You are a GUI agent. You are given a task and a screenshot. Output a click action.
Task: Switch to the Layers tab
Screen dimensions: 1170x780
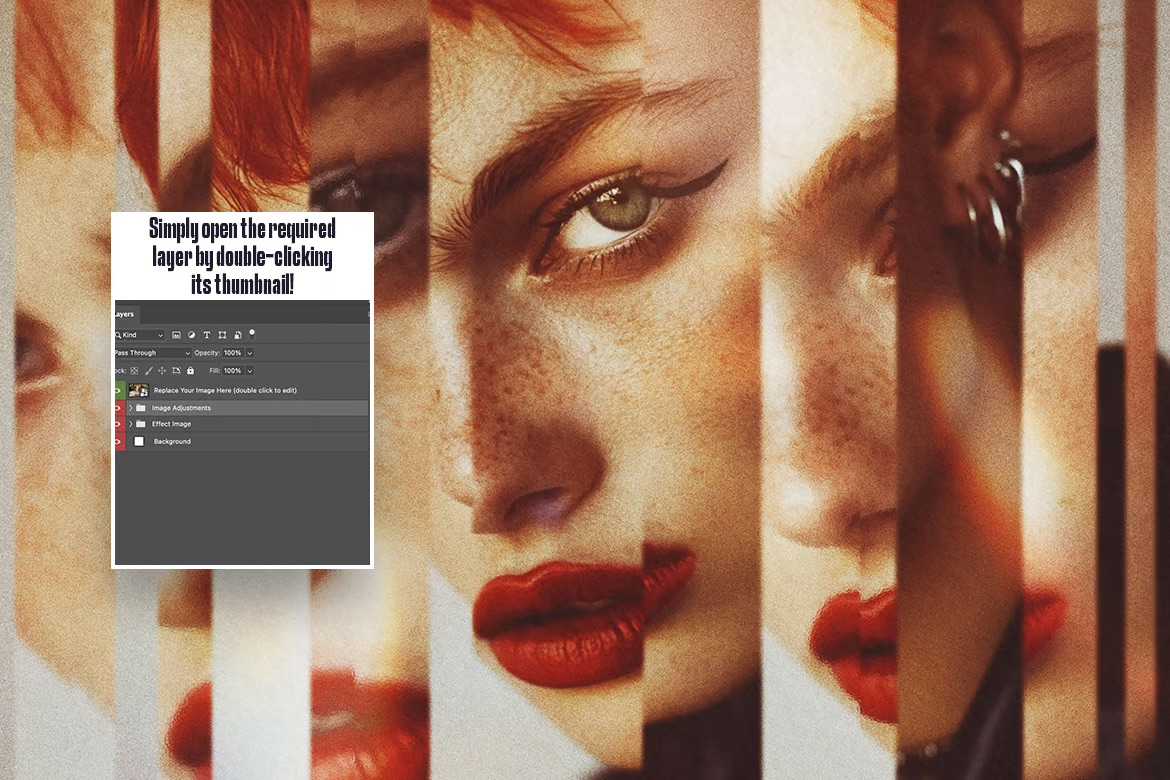[122, 314]
